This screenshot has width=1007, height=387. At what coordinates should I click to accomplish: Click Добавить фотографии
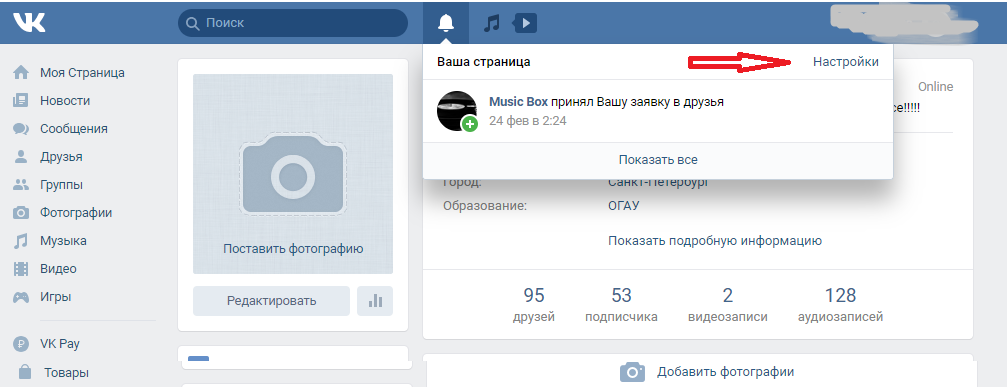coord(725,372)
